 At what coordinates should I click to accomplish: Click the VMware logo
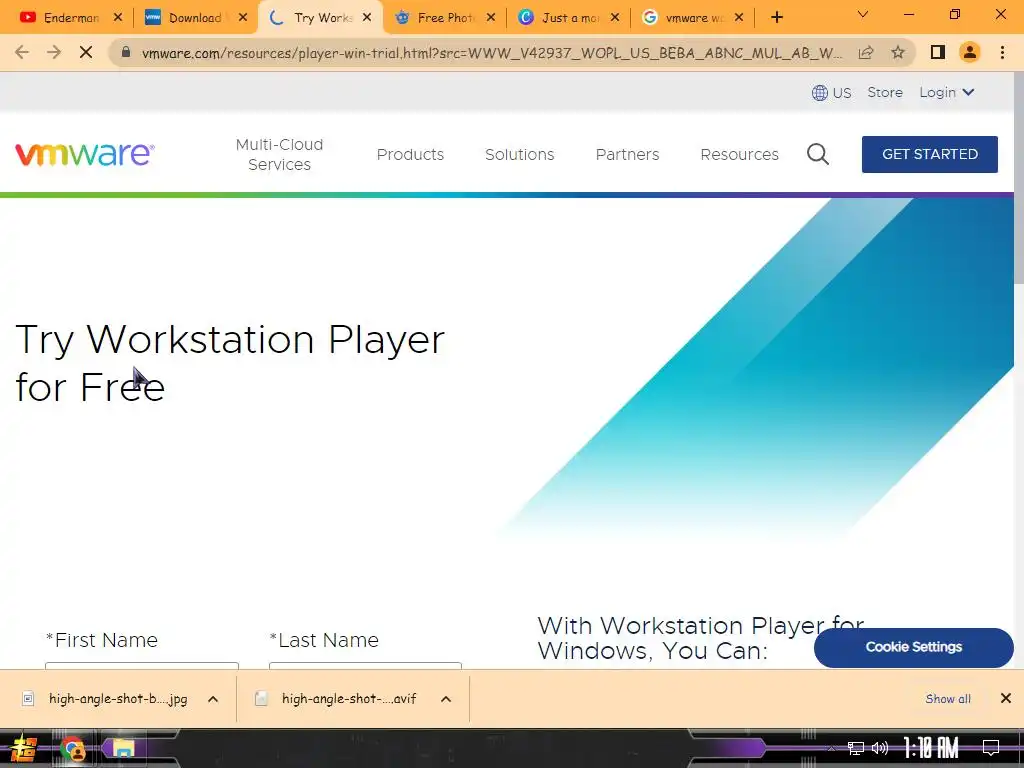click(85, 154)
